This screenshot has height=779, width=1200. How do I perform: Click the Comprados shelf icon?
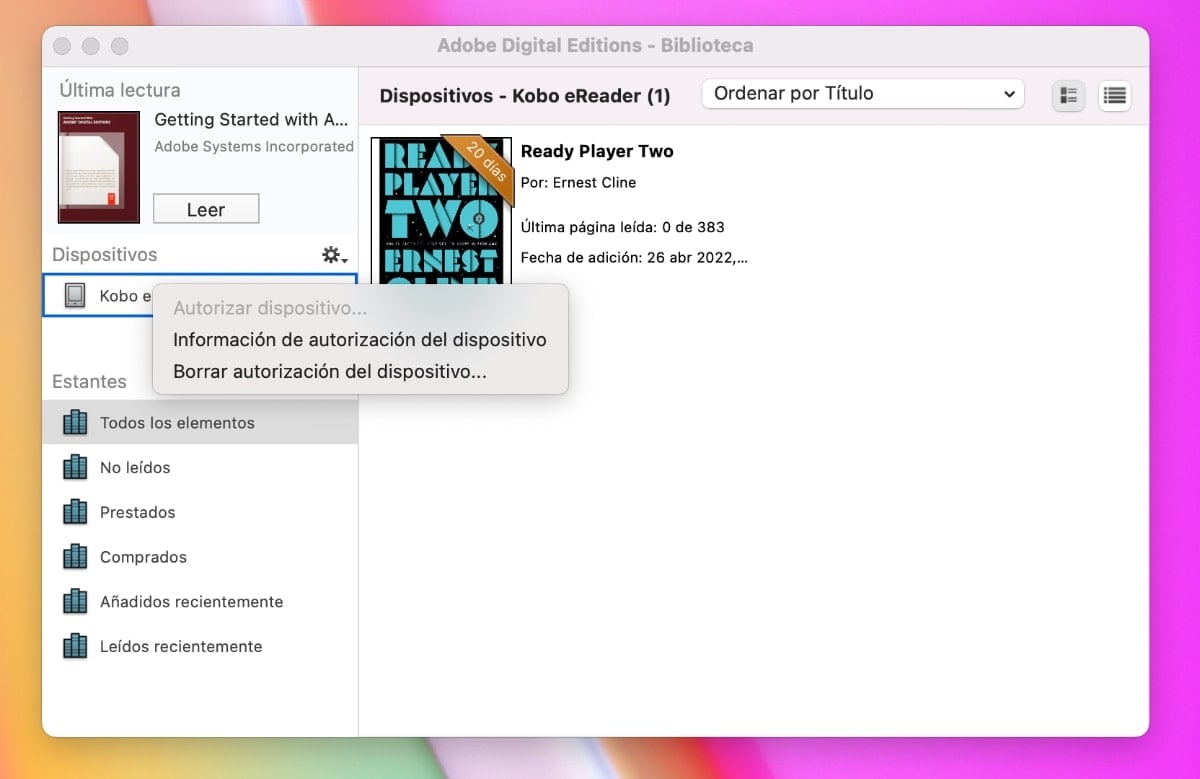click(75, 557)
